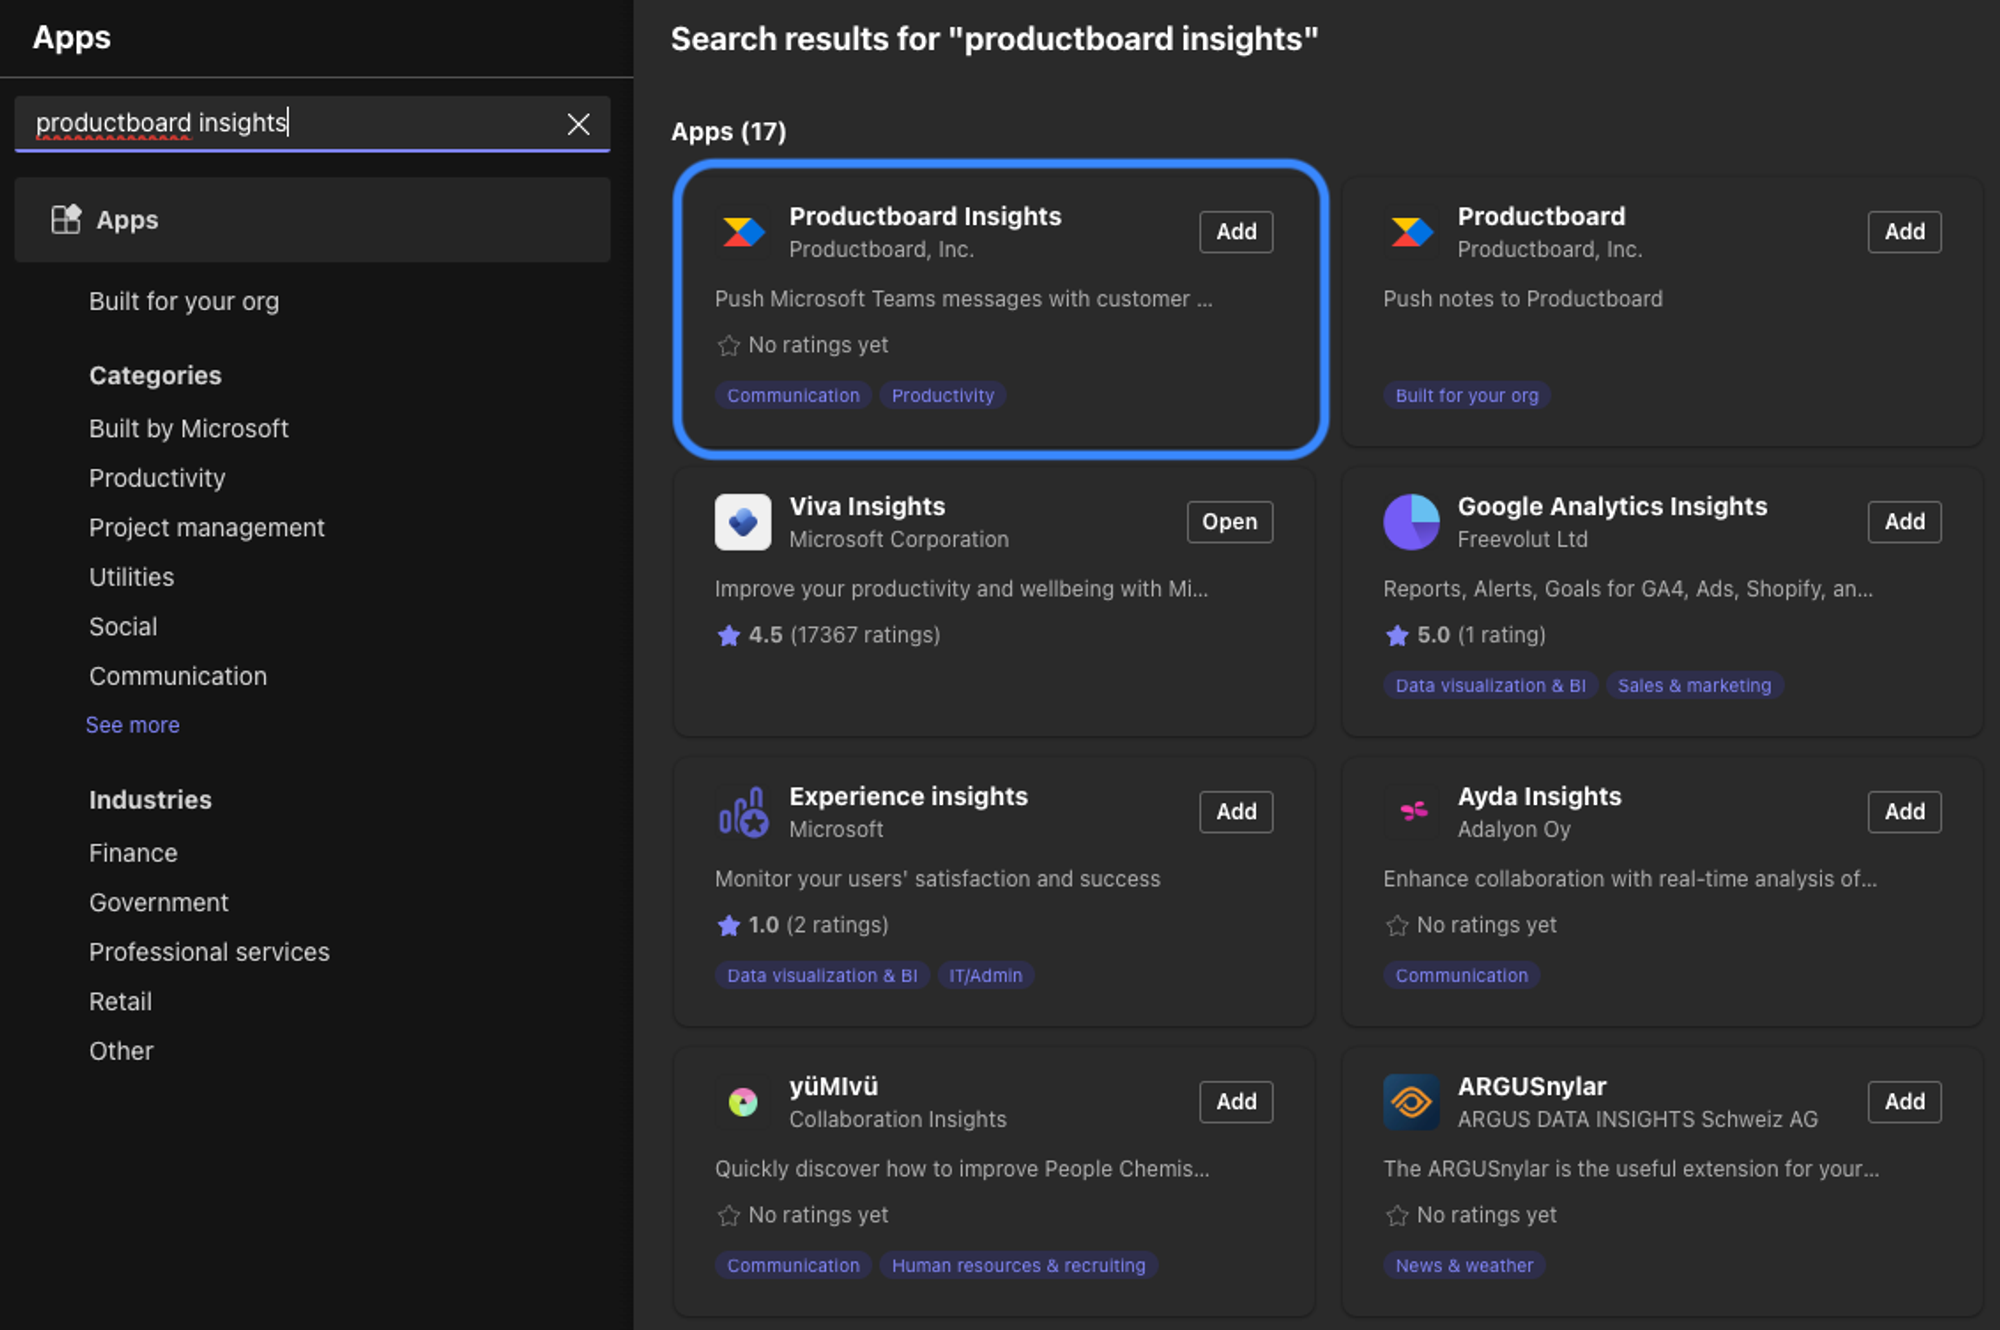Select the Productivity category in sidebar
2000x1330 pixels.
point(157,478)
